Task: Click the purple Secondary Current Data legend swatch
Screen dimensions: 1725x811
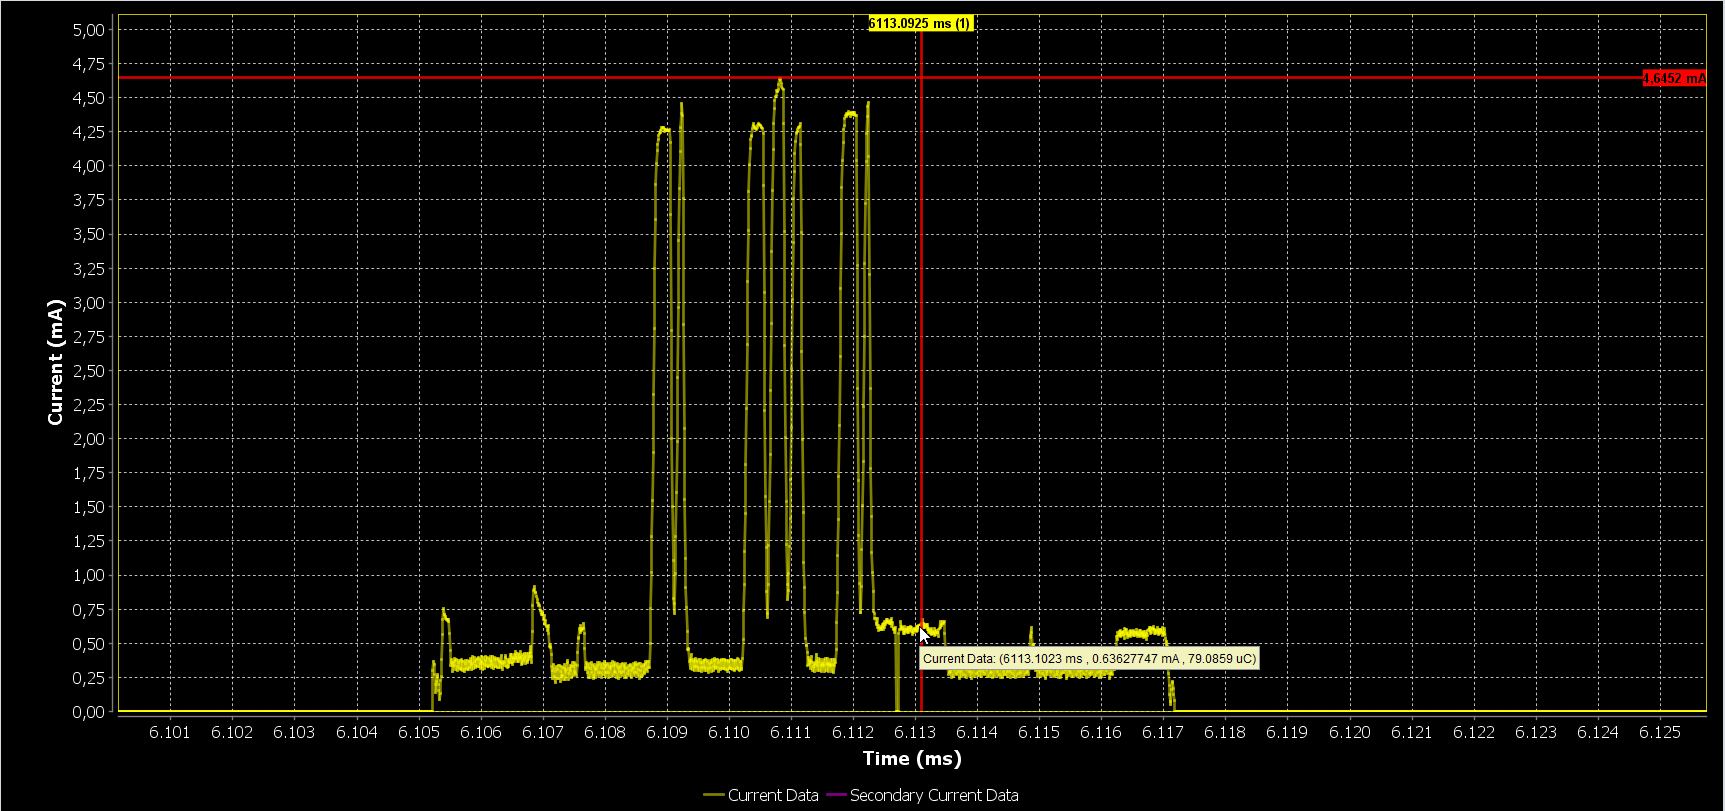Action: [836, 795]
